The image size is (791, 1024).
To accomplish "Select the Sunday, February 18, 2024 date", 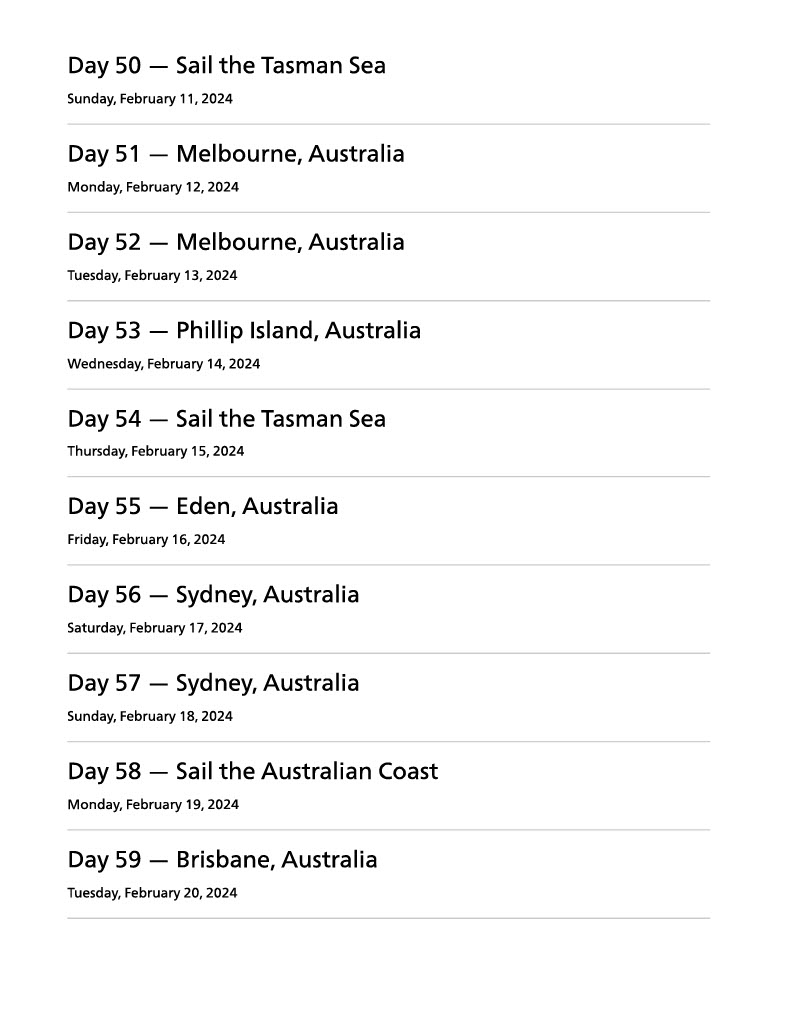I will pos(150,716).
